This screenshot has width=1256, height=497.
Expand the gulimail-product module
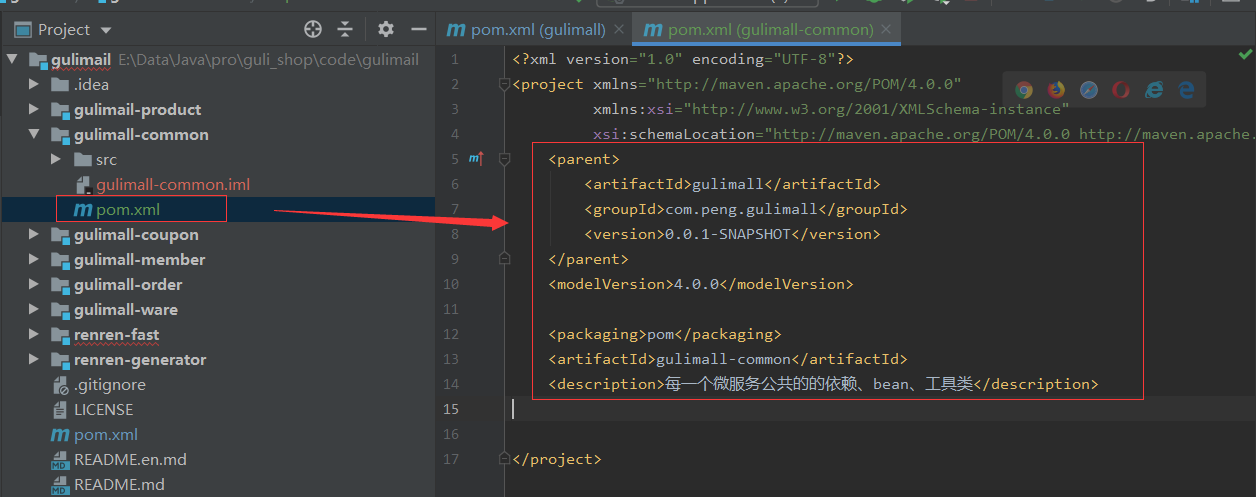[x=34, y=109]
